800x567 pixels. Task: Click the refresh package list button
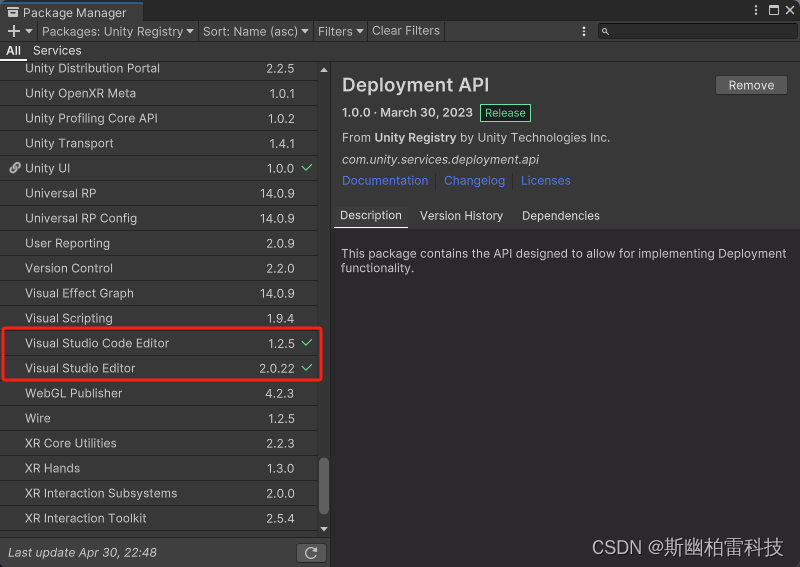tap(311, 553)
